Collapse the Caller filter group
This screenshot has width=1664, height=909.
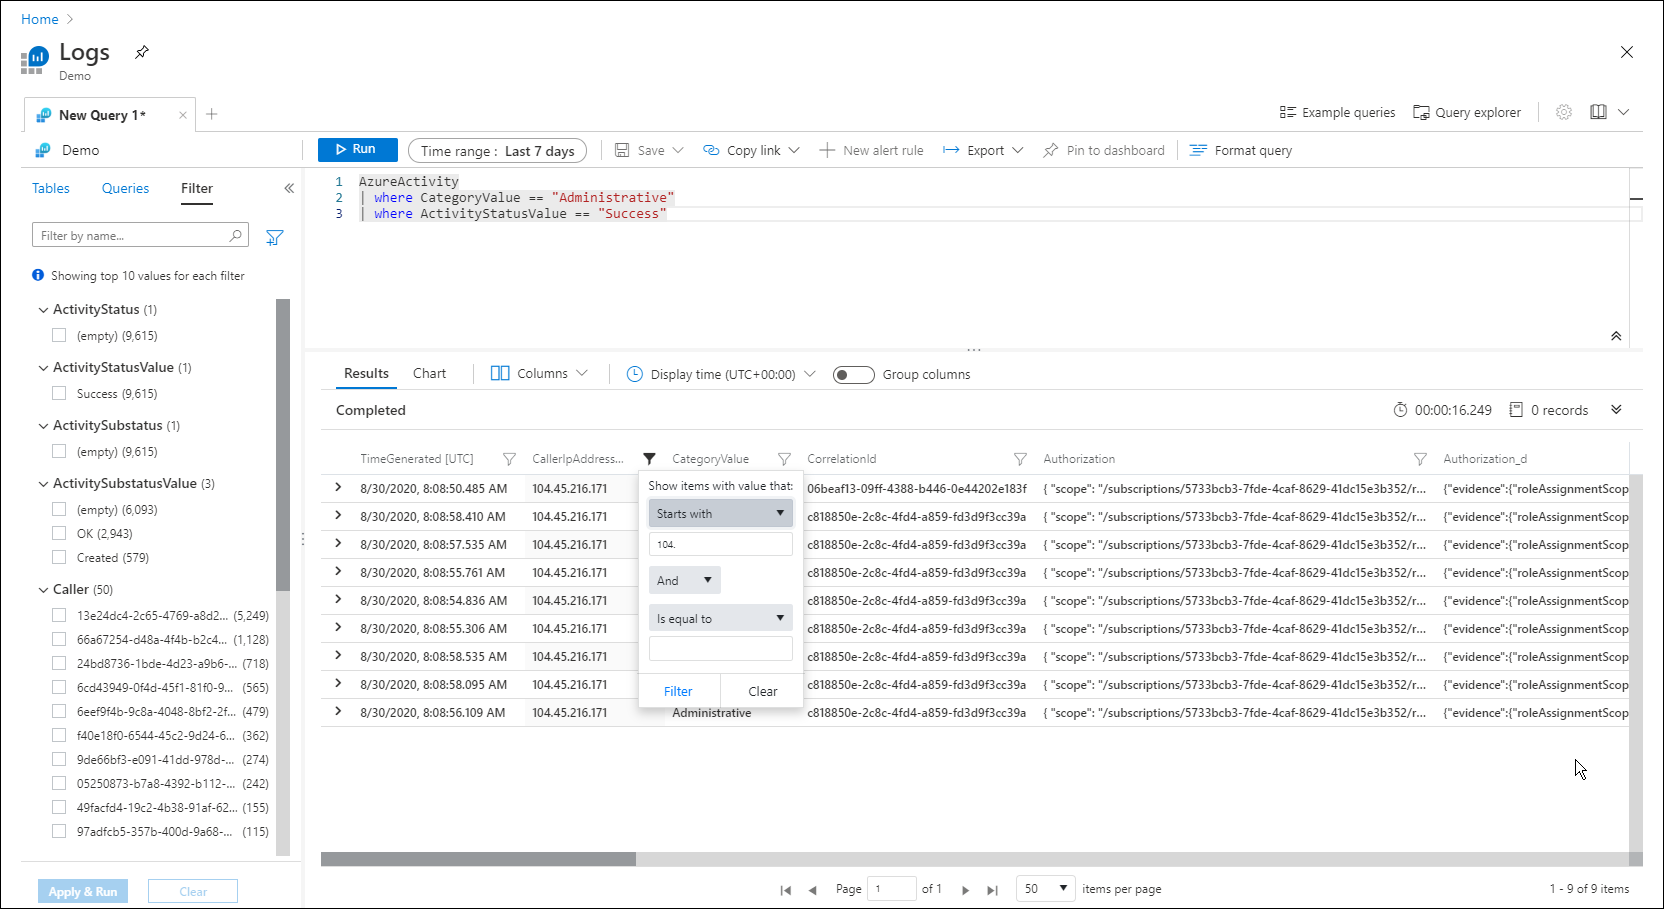pyautogui.click(x=43, y=589)
